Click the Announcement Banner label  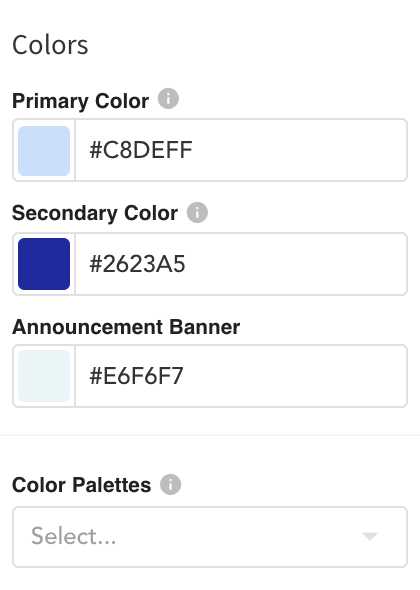point(126,327)
